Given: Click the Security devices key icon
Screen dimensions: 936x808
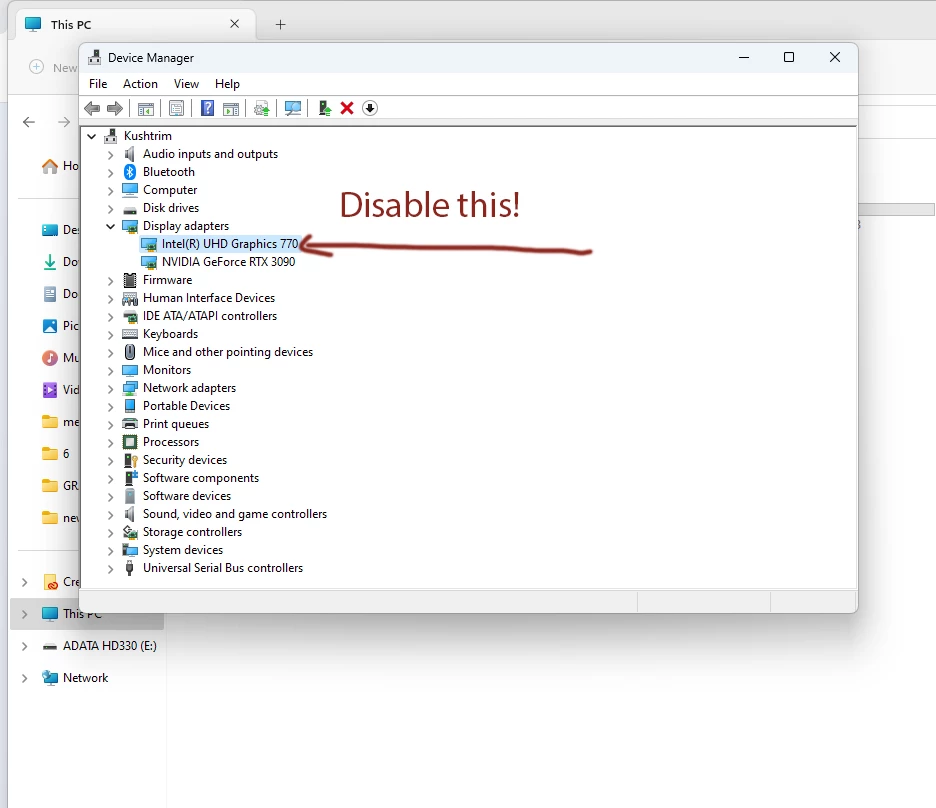Looking at the screenshot, I should click(x=130, y=460).
